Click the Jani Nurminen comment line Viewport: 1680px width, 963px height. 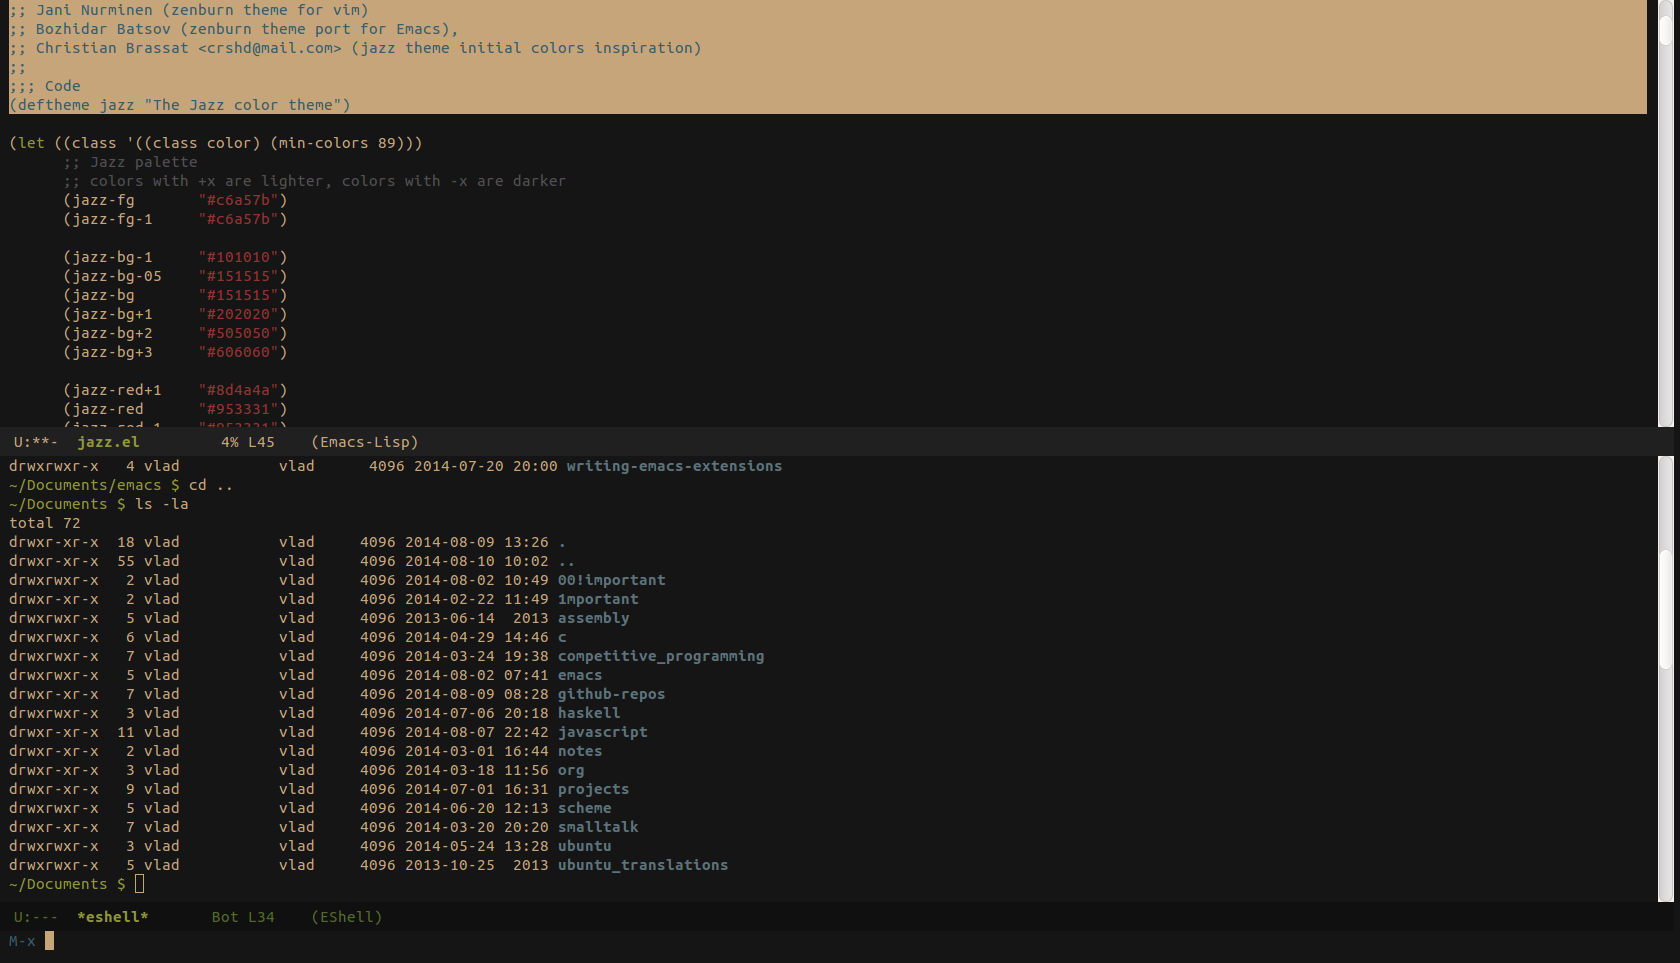(x=189, y=10)
